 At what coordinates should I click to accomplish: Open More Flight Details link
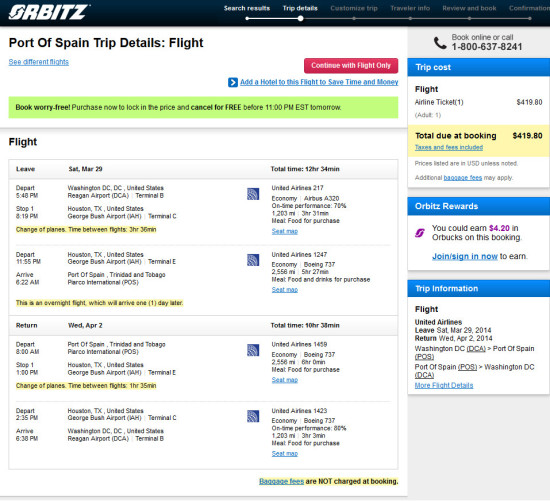(444, 386)
